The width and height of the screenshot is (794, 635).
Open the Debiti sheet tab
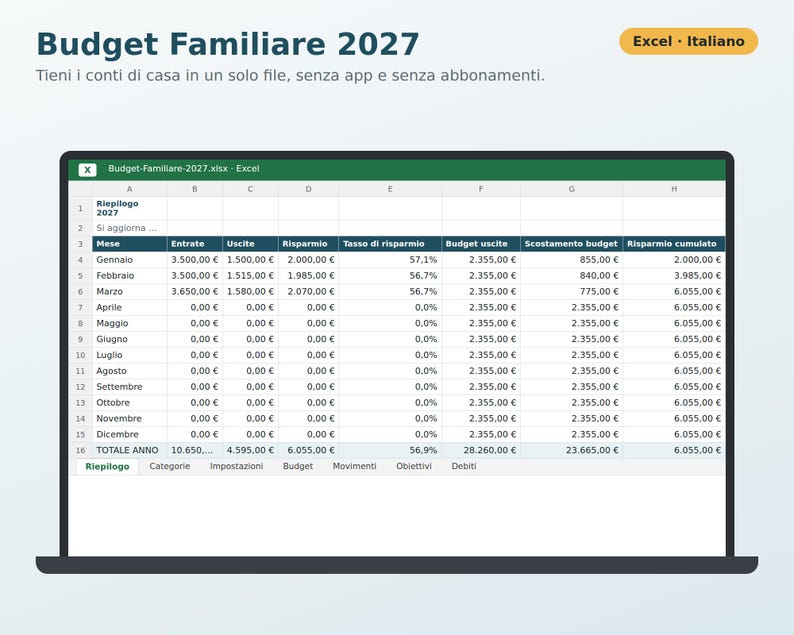tap(464, 466)
